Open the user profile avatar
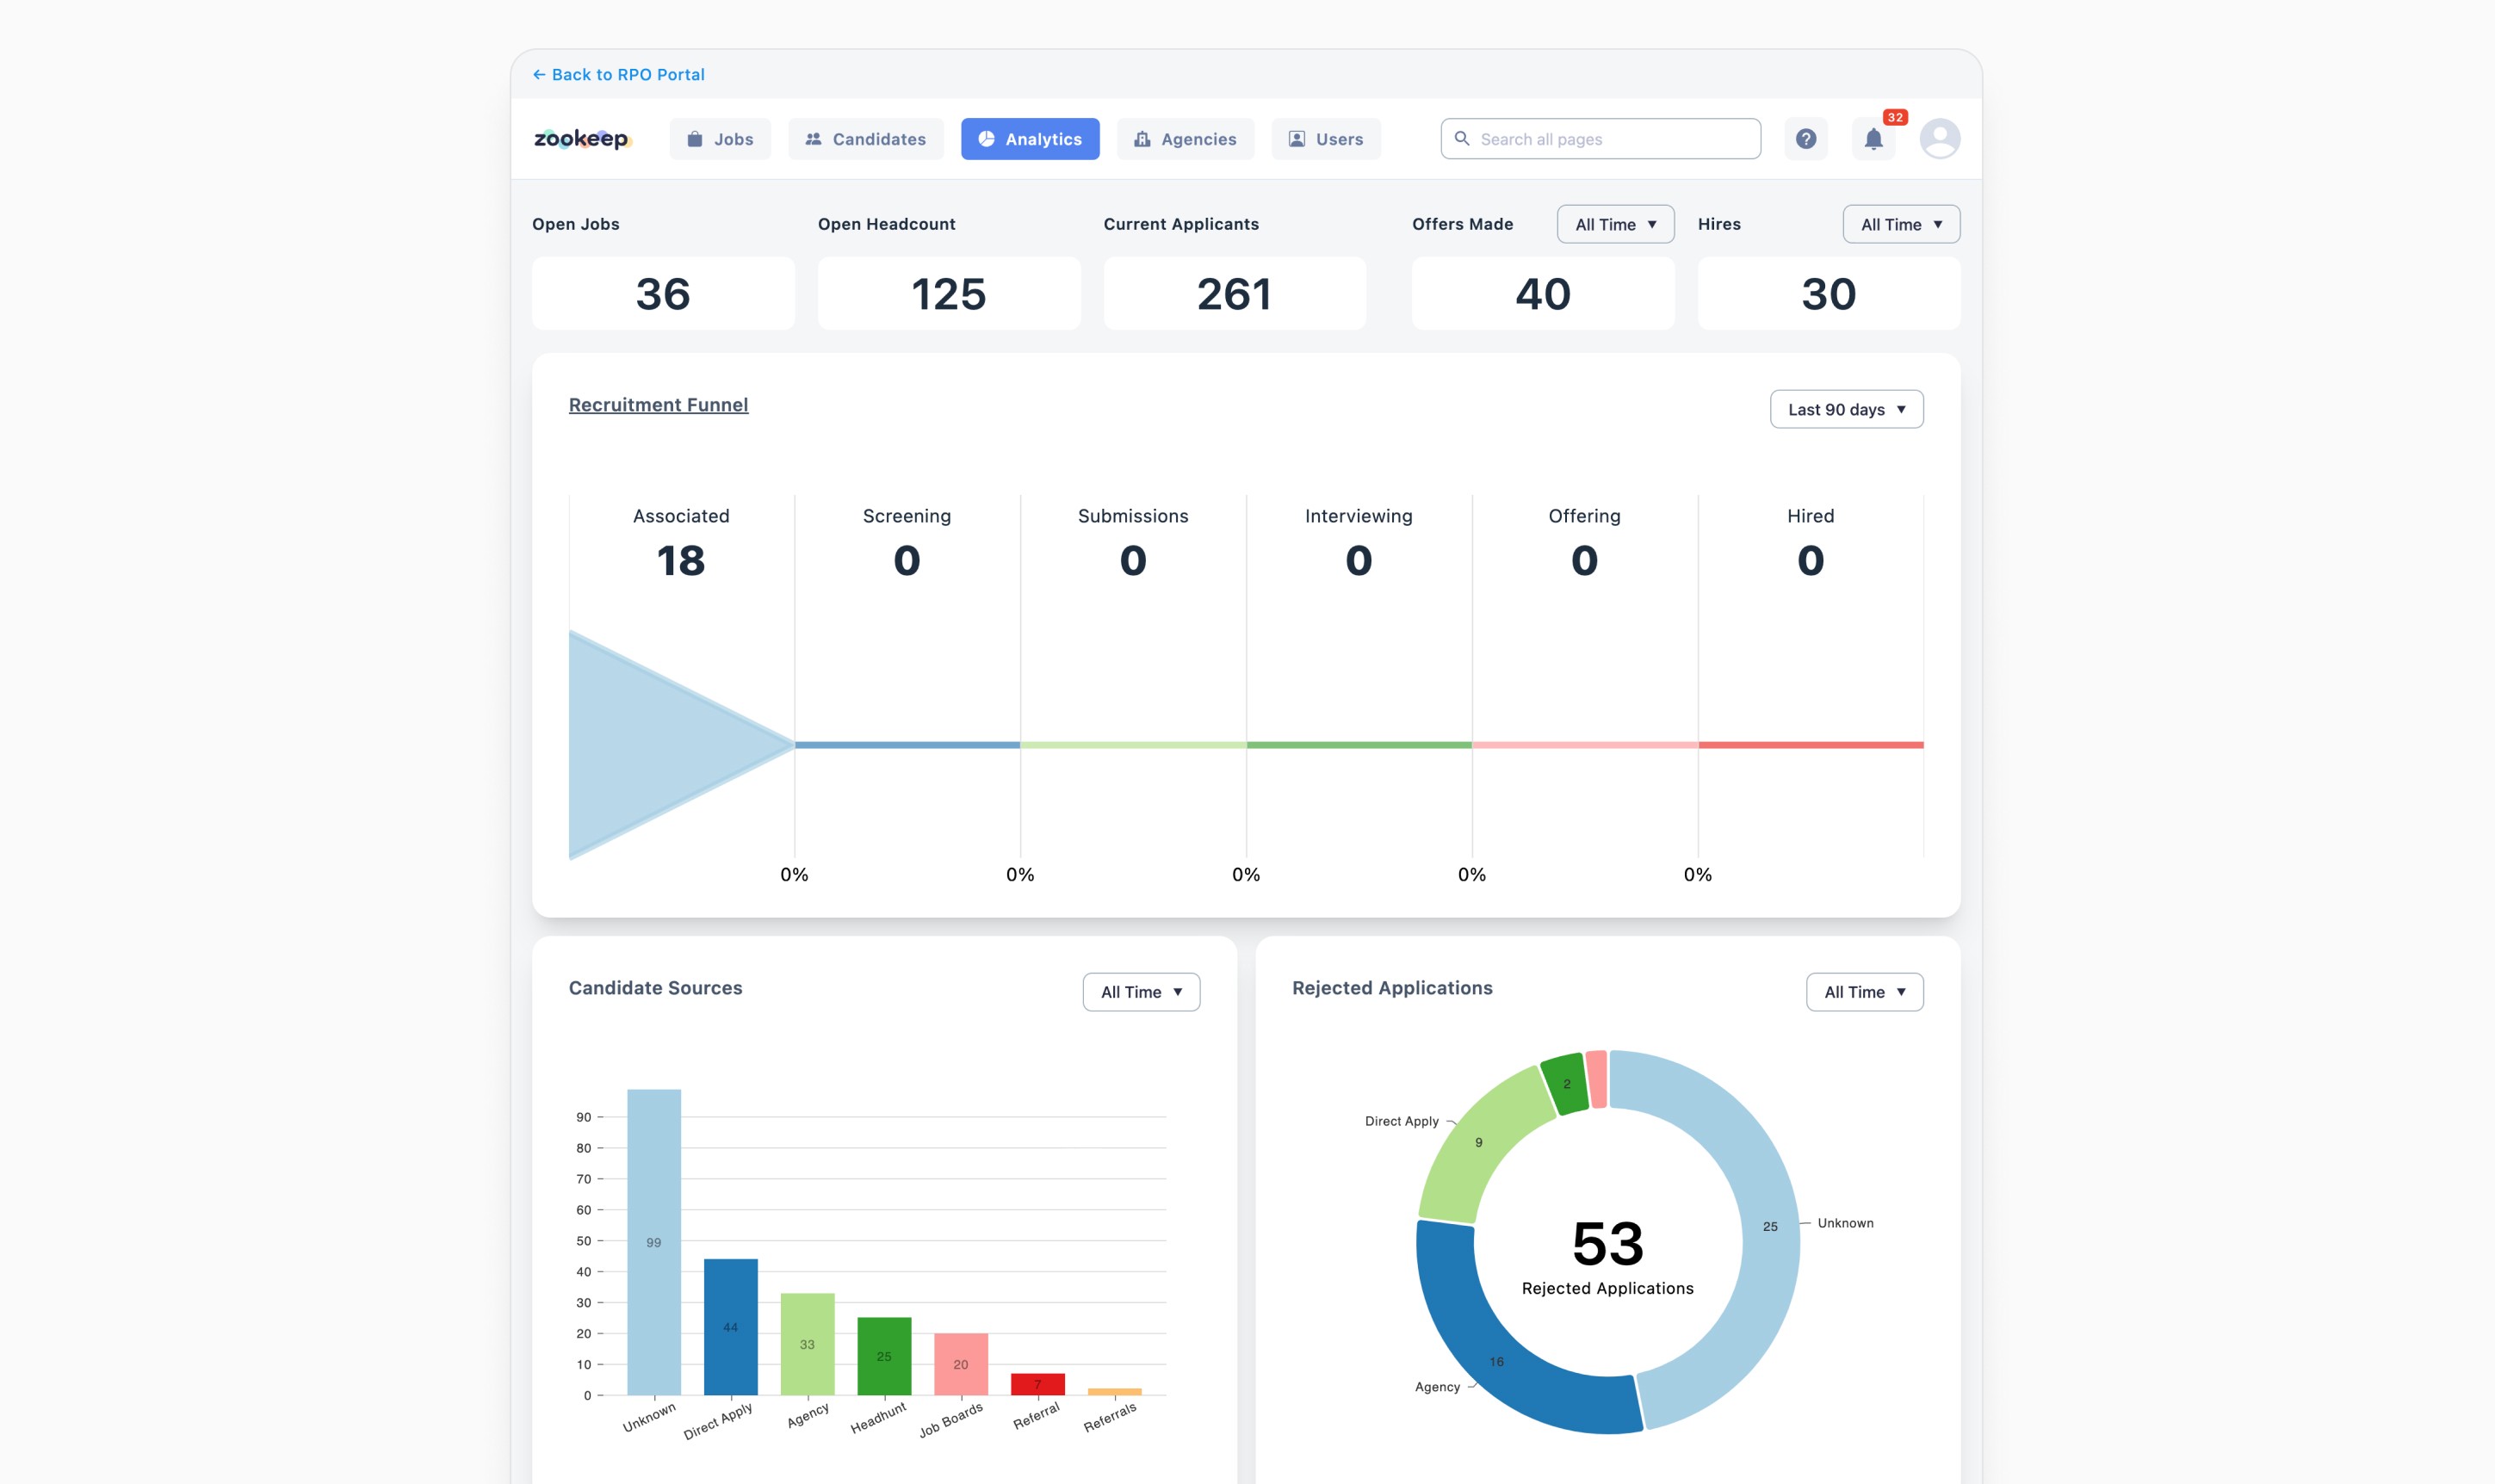 1939,139
